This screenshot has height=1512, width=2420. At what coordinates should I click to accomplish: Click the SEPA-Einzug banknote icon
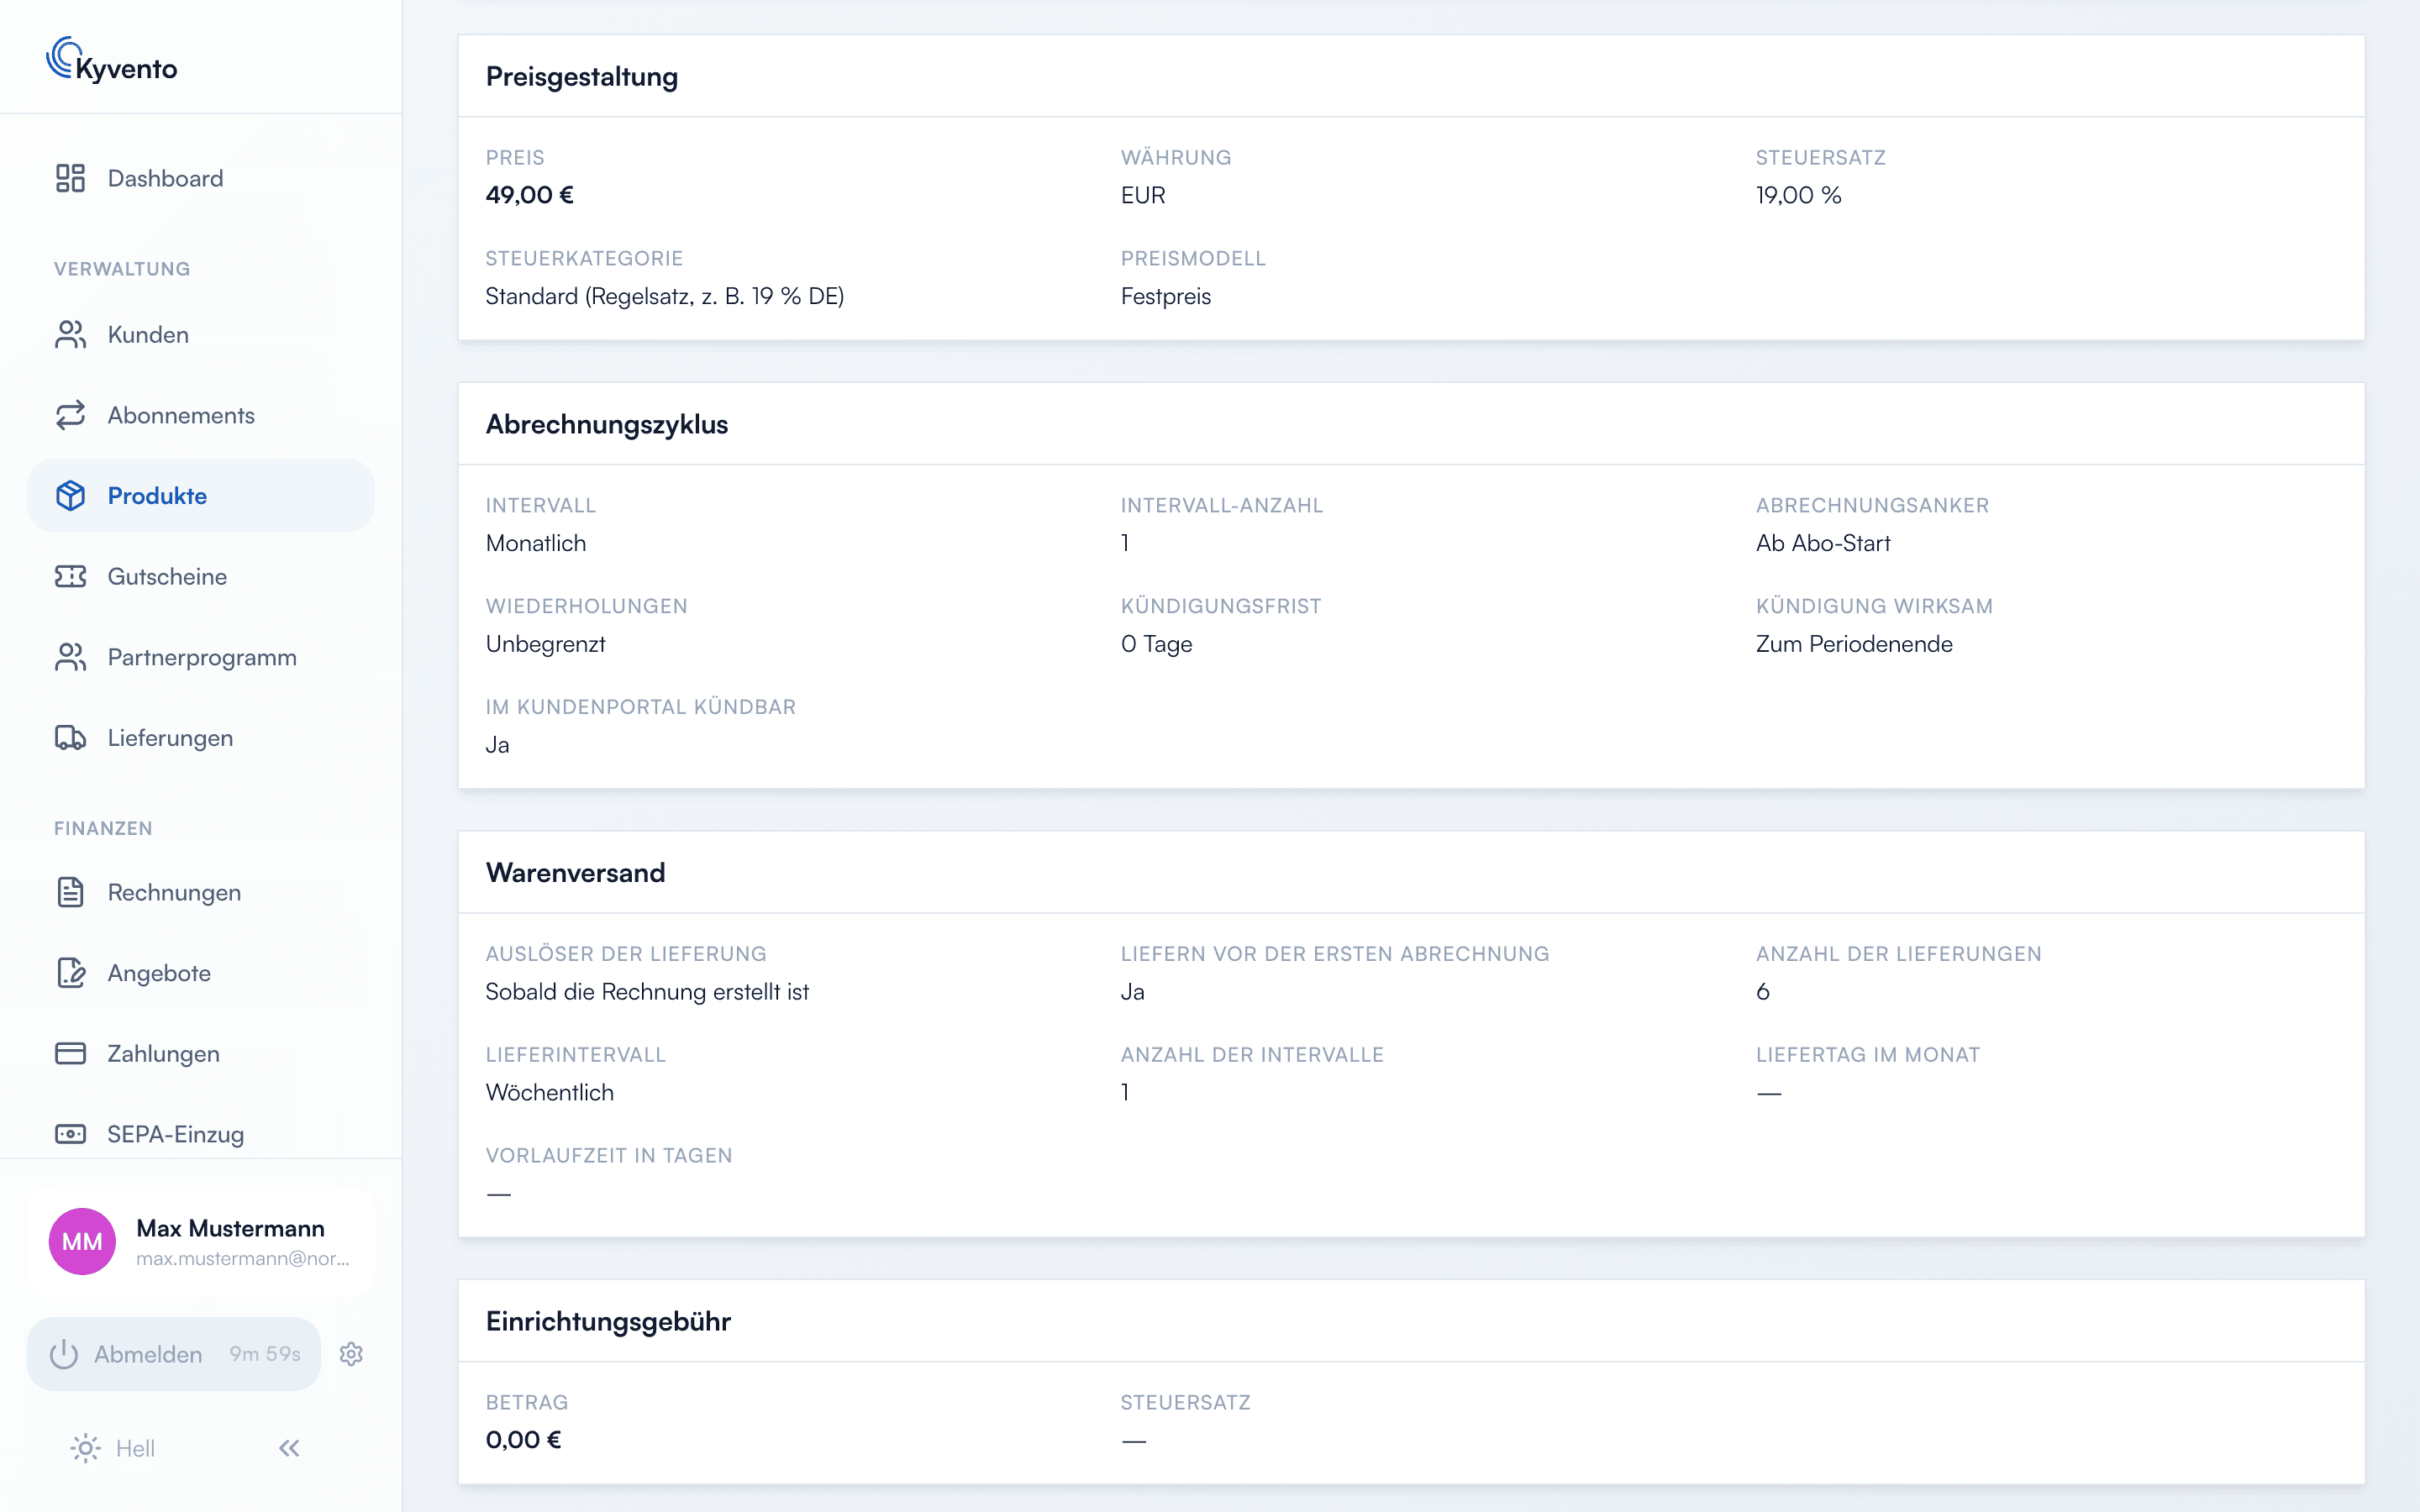point(70,1134)
